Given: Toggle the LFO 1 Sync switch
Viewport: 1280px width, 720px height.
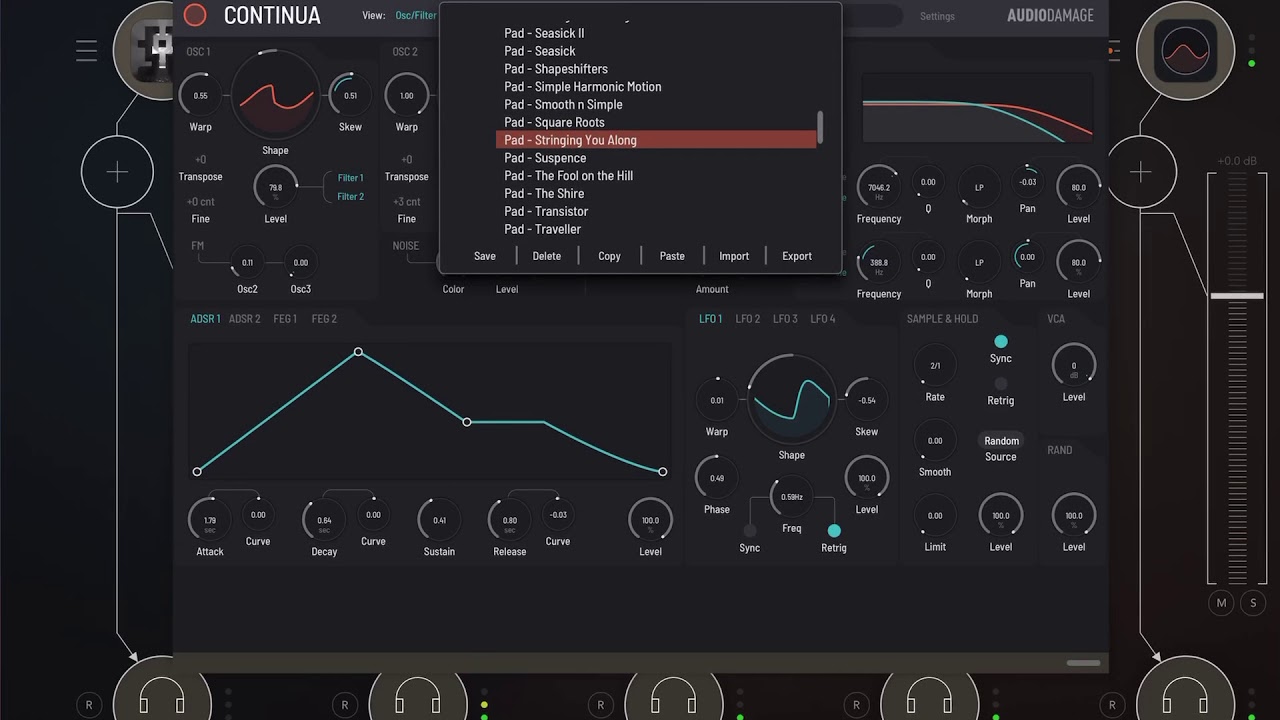Looking at the screenshot, I should point(750,531).
